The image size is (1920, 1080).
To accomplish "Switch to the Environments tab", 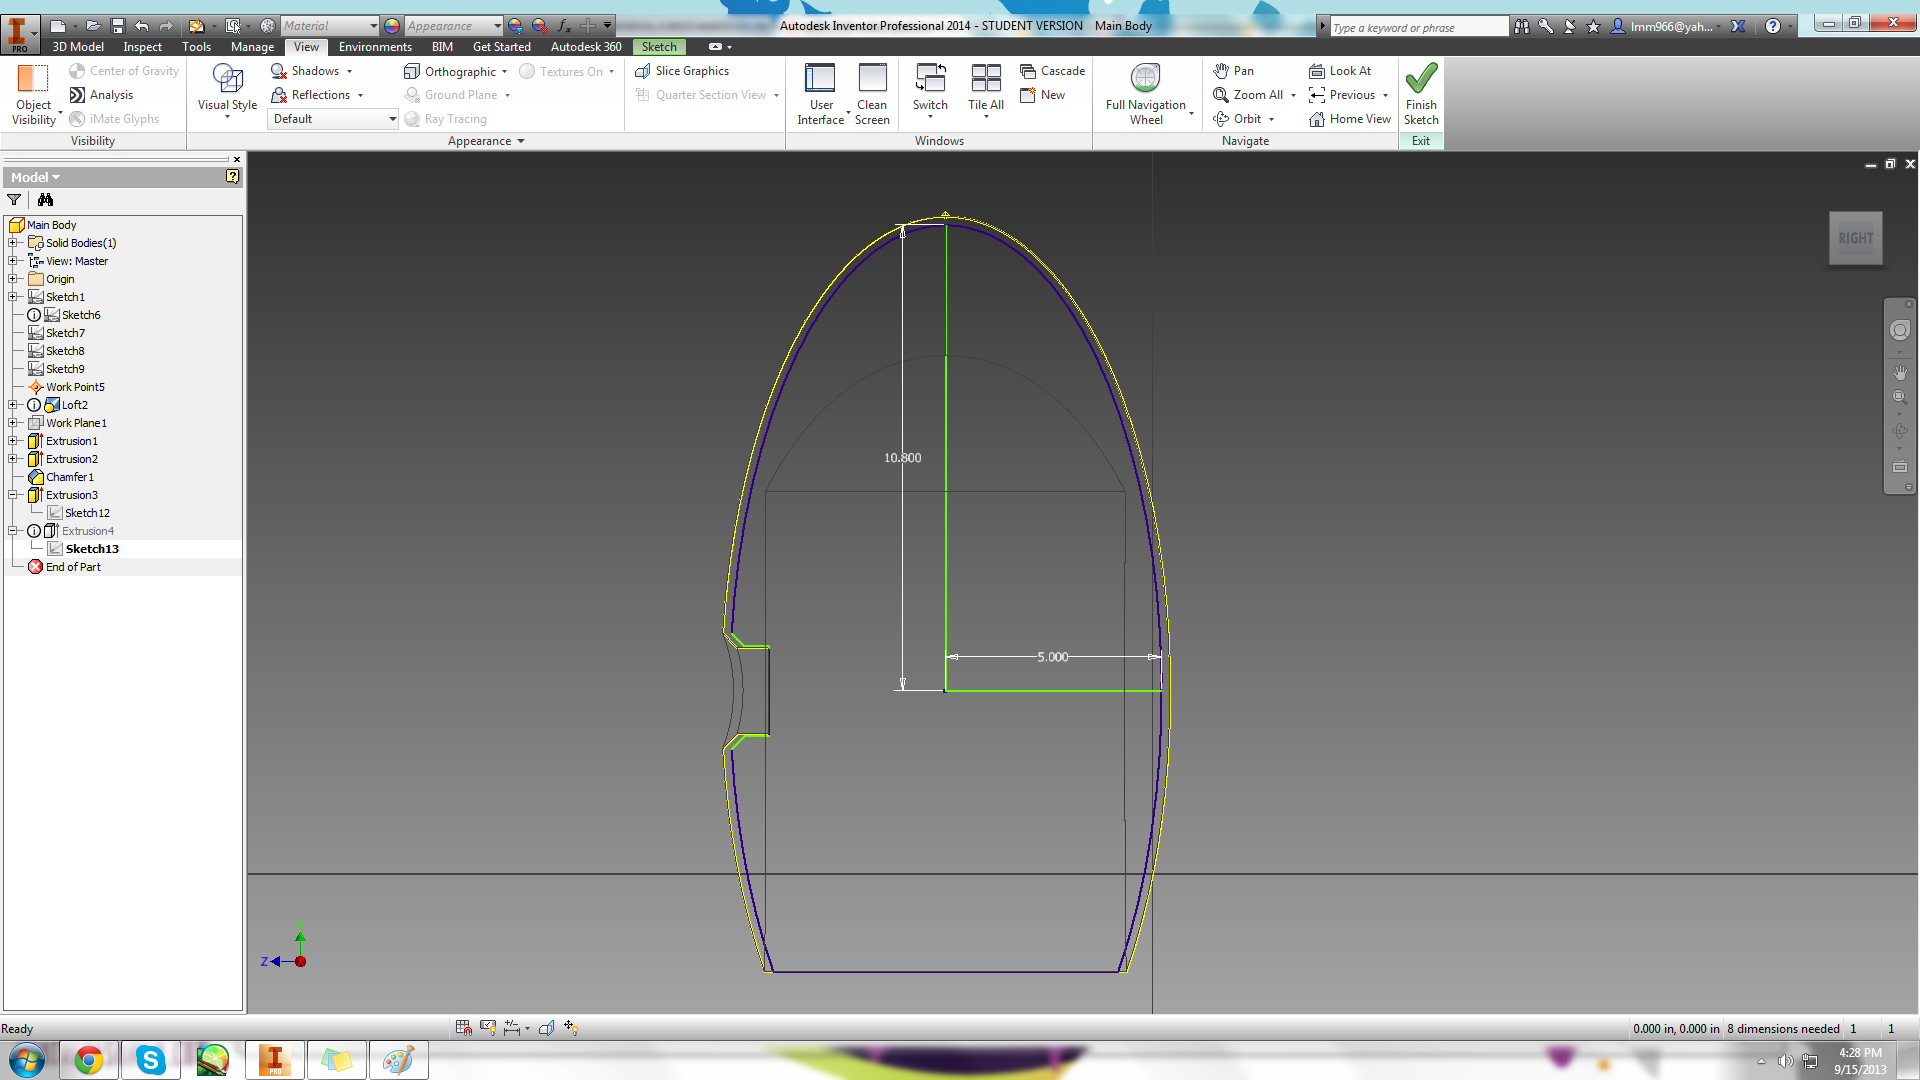I will pyautogui.click(x=375, y=47).
